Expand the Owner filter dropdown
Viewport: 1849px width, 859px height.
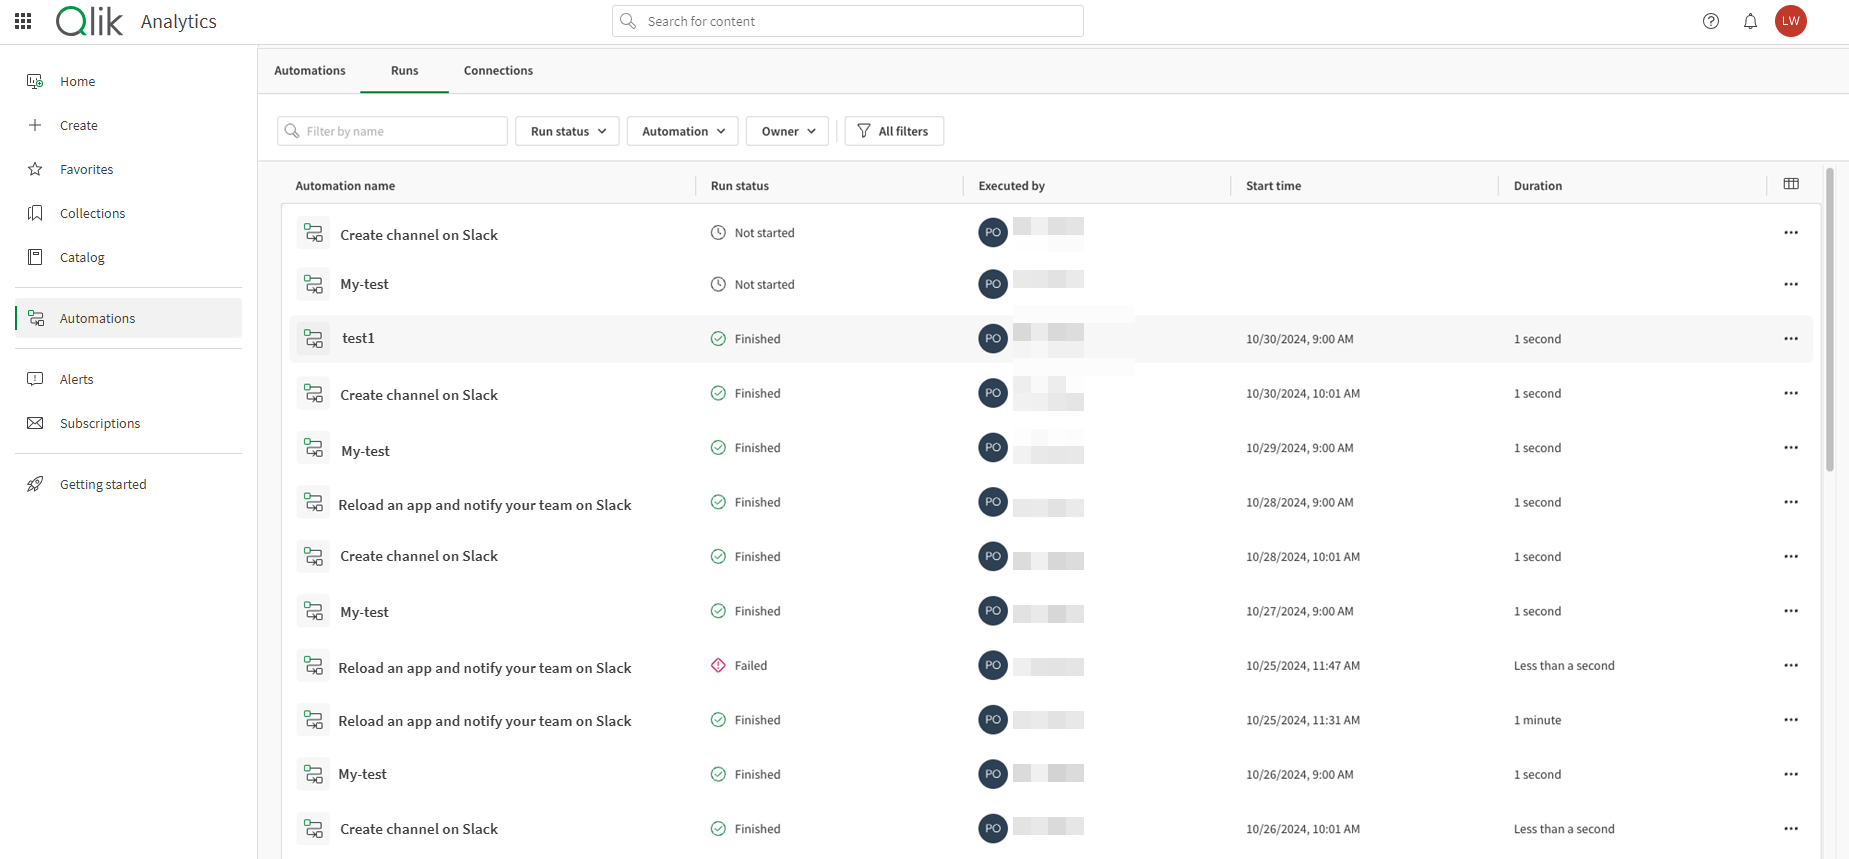click(x=787, y=131)
